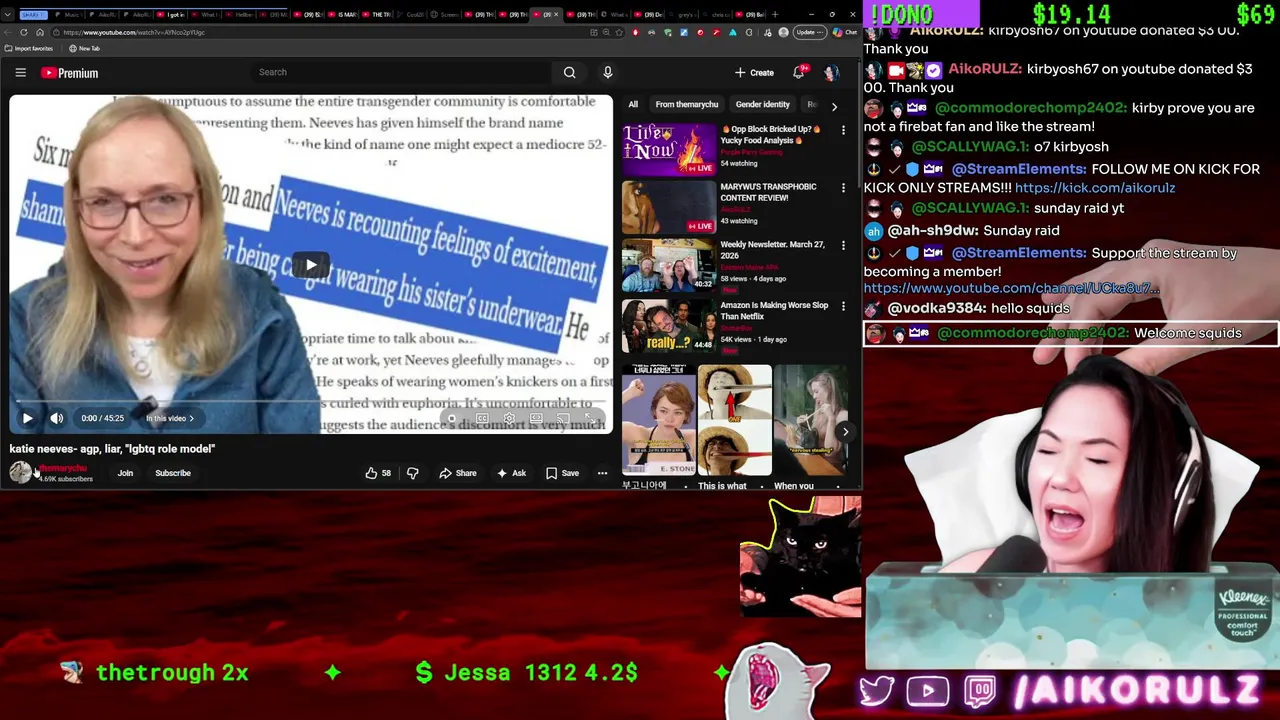Screen dimensions: 1280x720
Task: Toggle closed captions in the player
Action: (x=482, y=419)
